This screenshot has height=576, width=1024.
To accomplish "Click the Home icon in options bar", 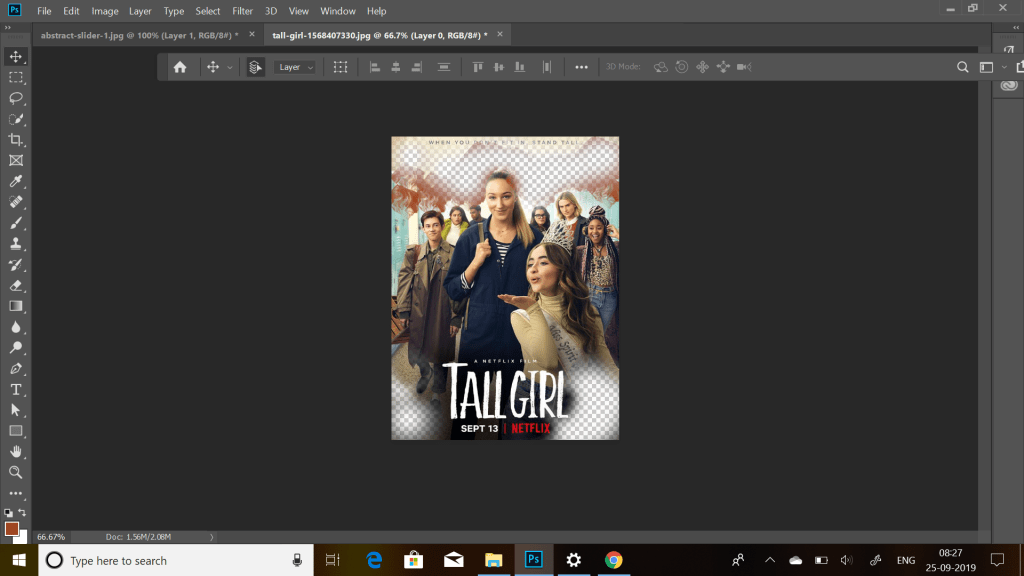I will tap(180, 67).
